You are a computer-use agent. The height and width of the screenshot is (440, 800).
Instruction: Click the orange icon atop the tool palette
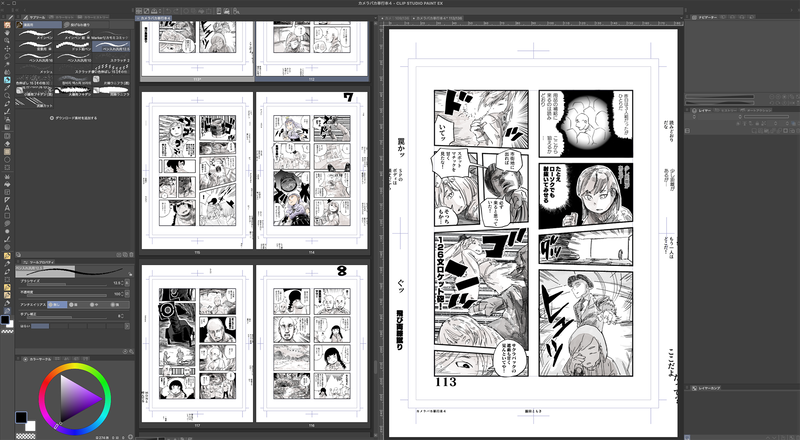7,25
